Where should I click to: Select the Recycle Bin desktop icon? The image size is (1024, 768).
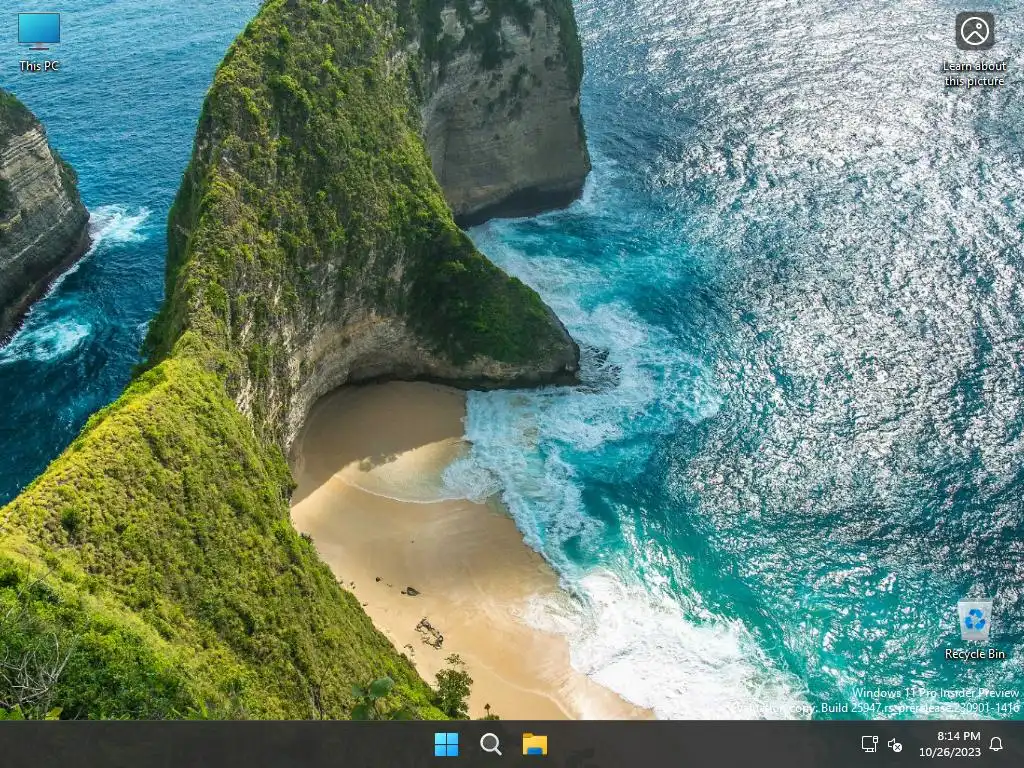tap(974, 629)
